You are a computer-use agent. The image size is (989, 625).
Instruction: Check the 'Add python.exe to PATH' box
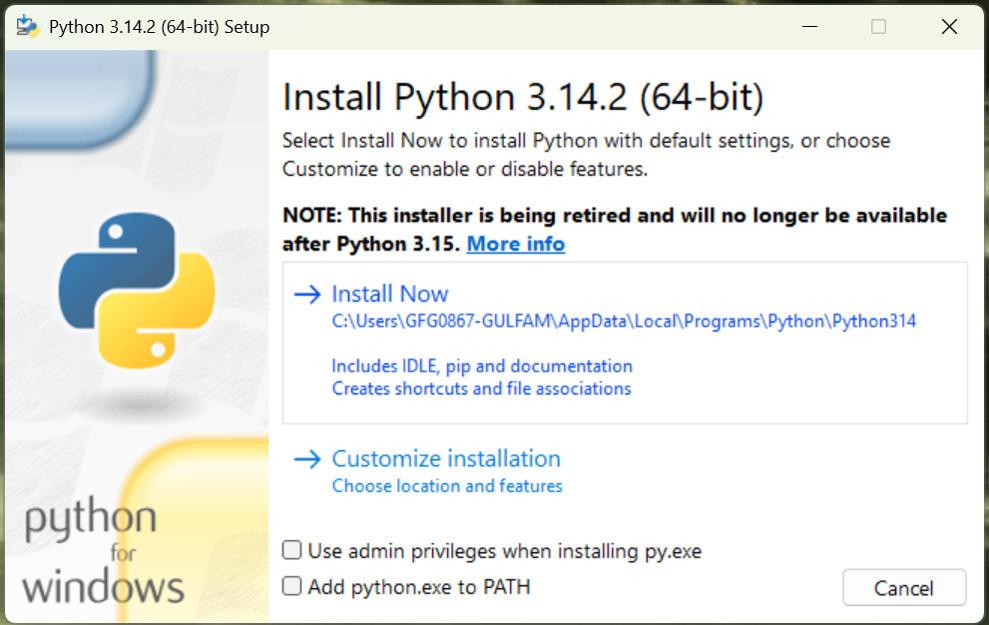coord(292,586)
